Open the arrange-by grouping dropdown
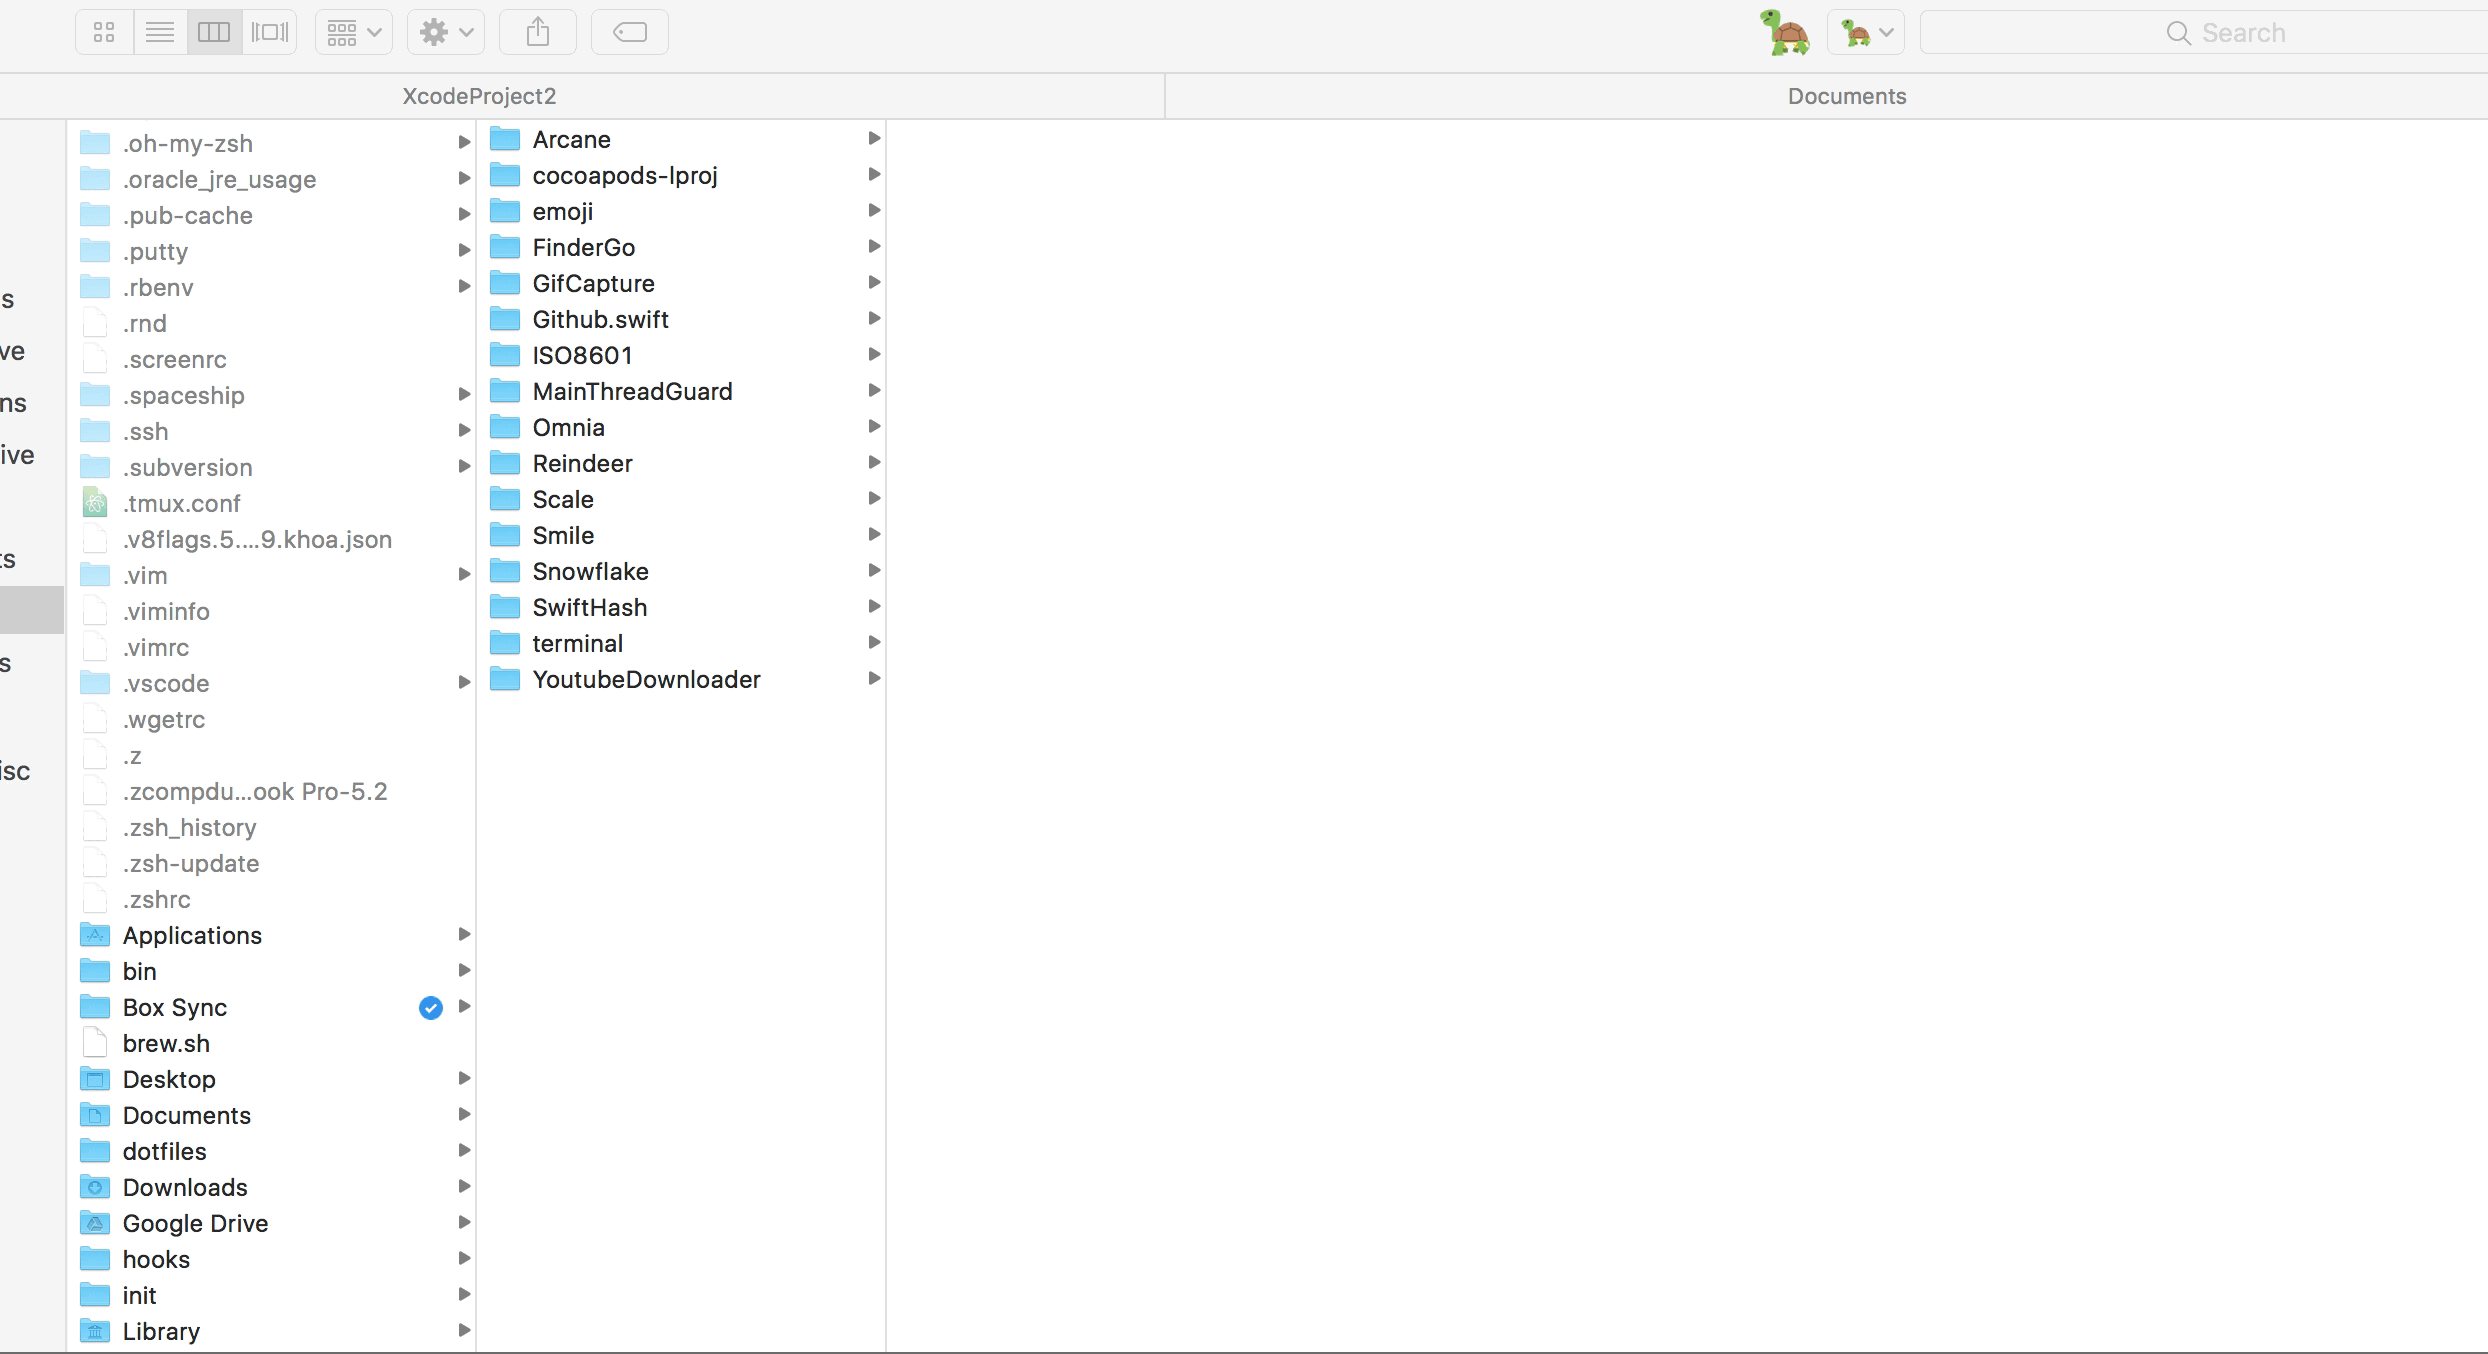 354,33
